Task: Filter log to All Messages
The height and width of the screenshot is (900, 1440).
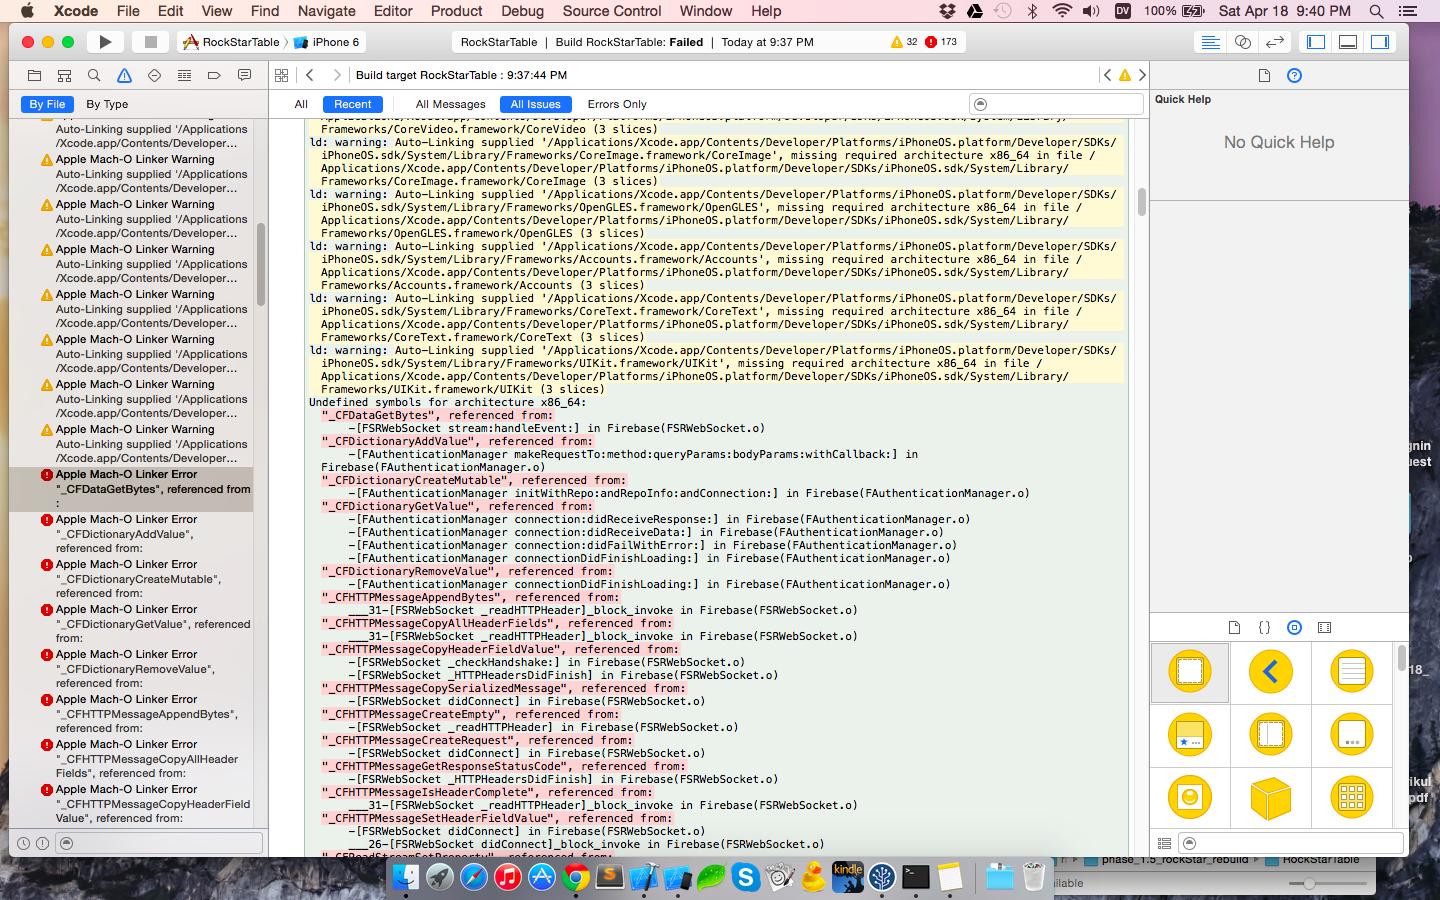Action: 450,104
